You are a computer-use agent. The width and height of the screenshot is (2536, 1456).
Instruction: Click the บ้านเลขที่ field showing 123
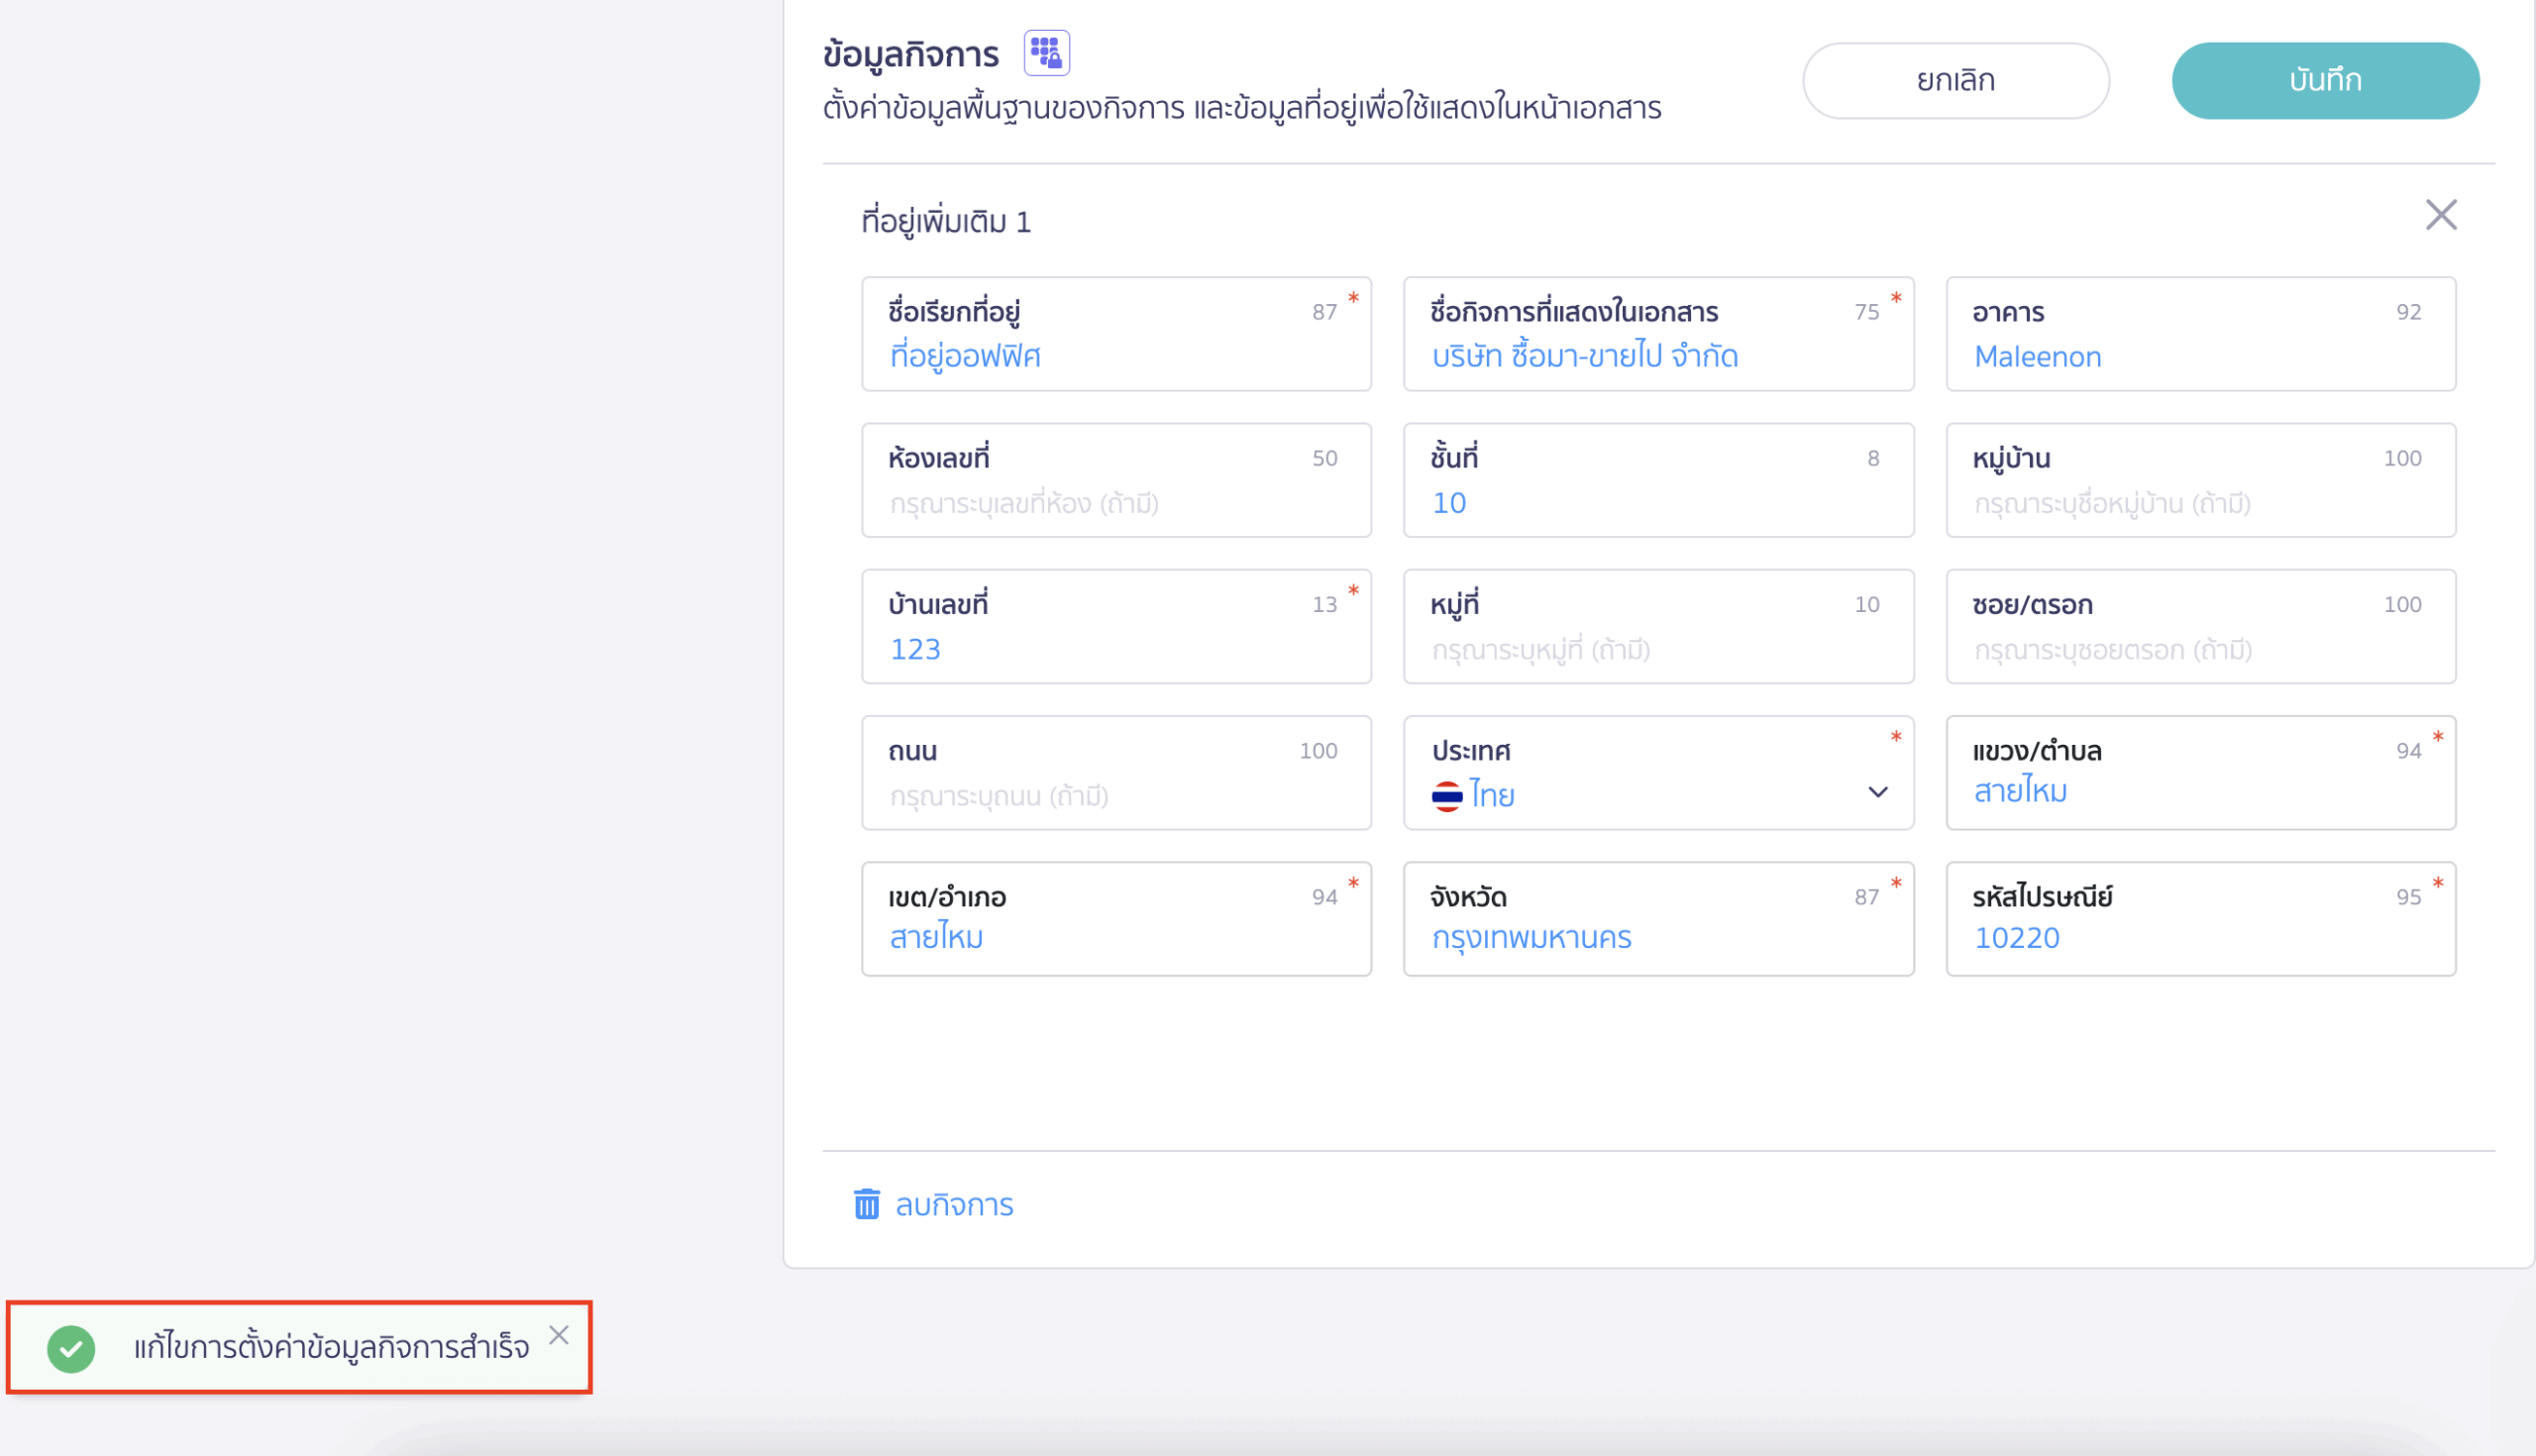1115,649
